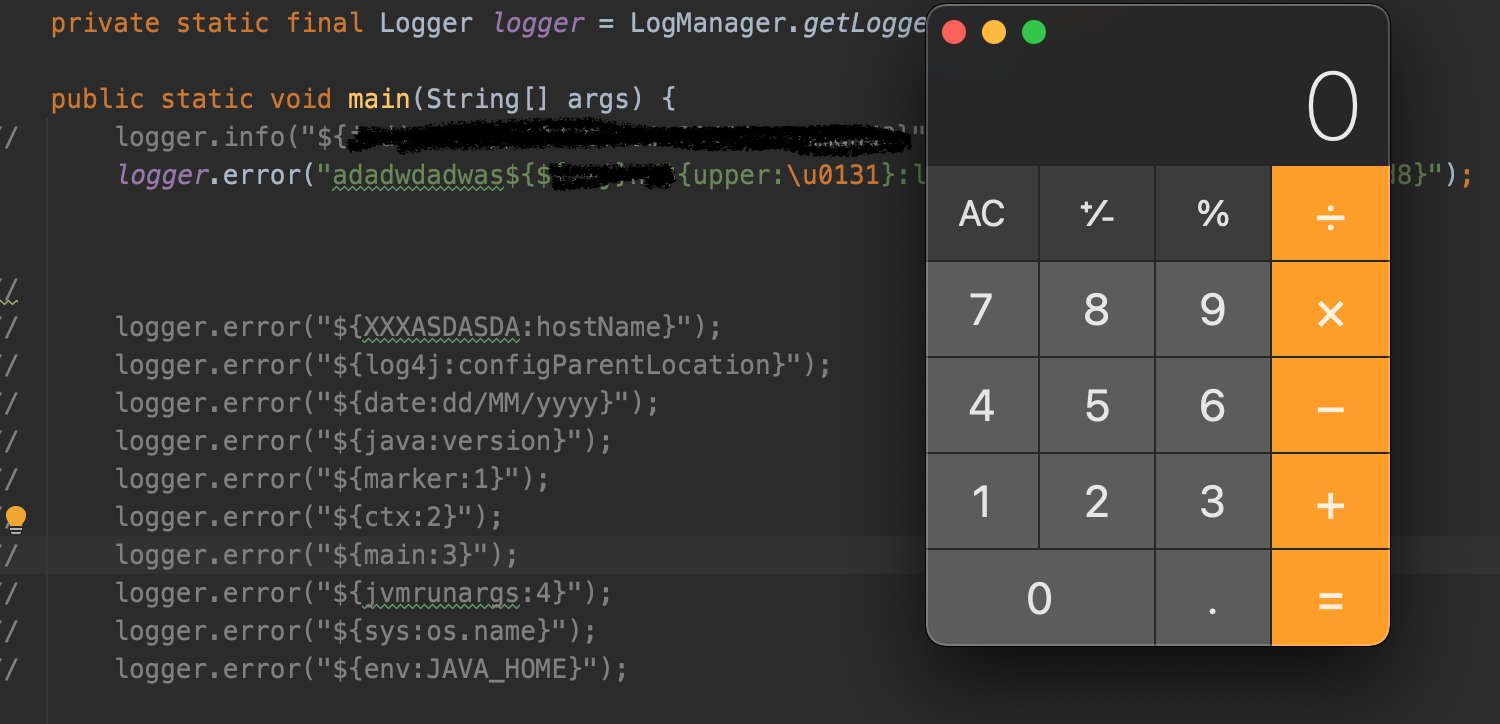Click the plus operator button

(x=1330, y=501)
